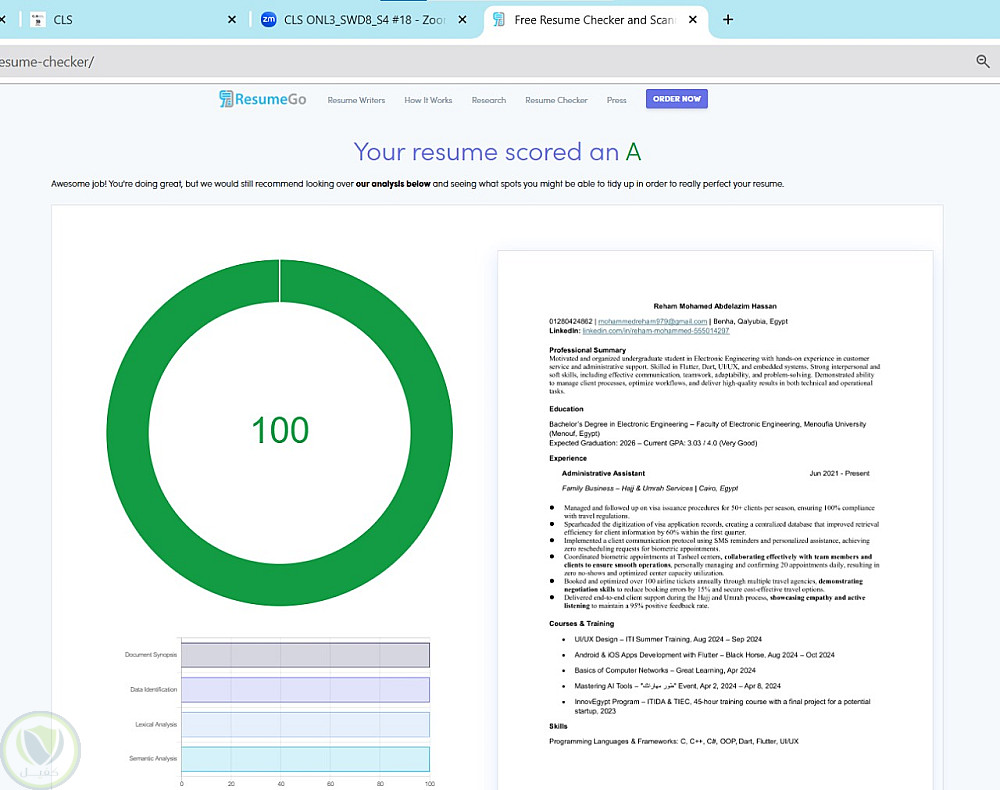Click the 'Data Identification' chart label
Viewport: 1000px width, 790px height.
tap(154, 689)
